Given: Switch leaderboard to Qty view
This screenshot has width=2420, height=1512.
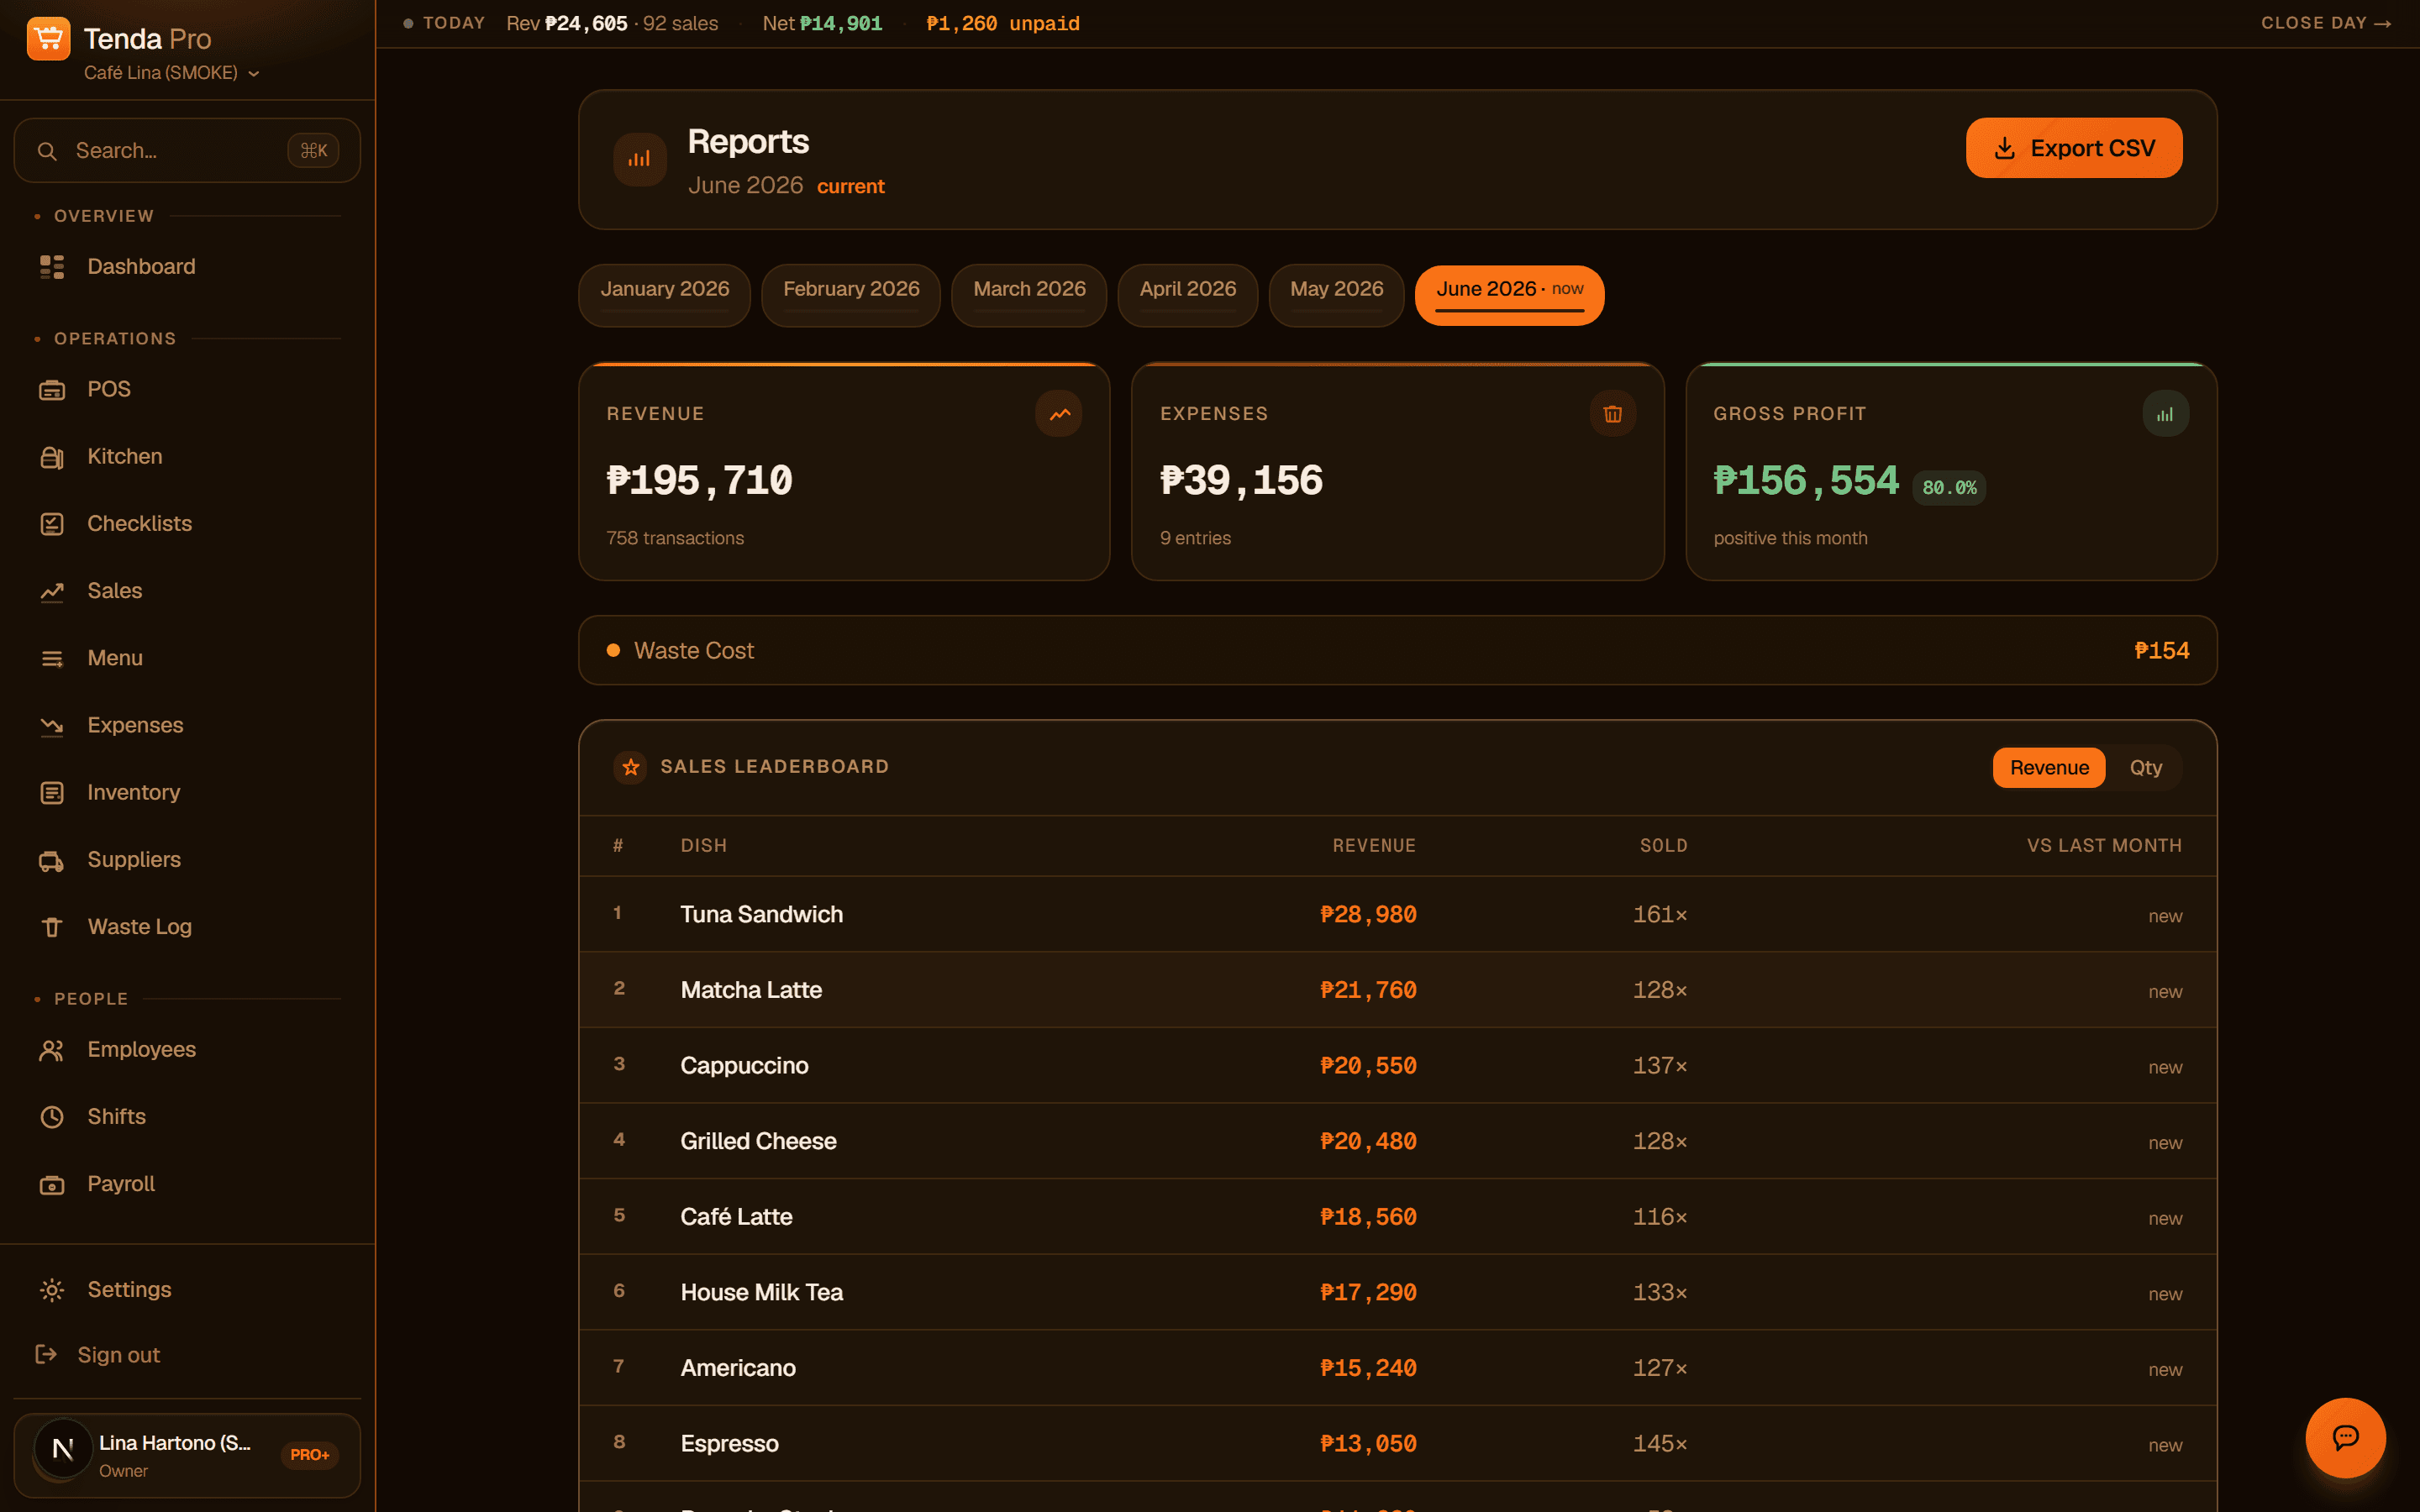Looking at the screenshot, I should tap(2145, 768).
